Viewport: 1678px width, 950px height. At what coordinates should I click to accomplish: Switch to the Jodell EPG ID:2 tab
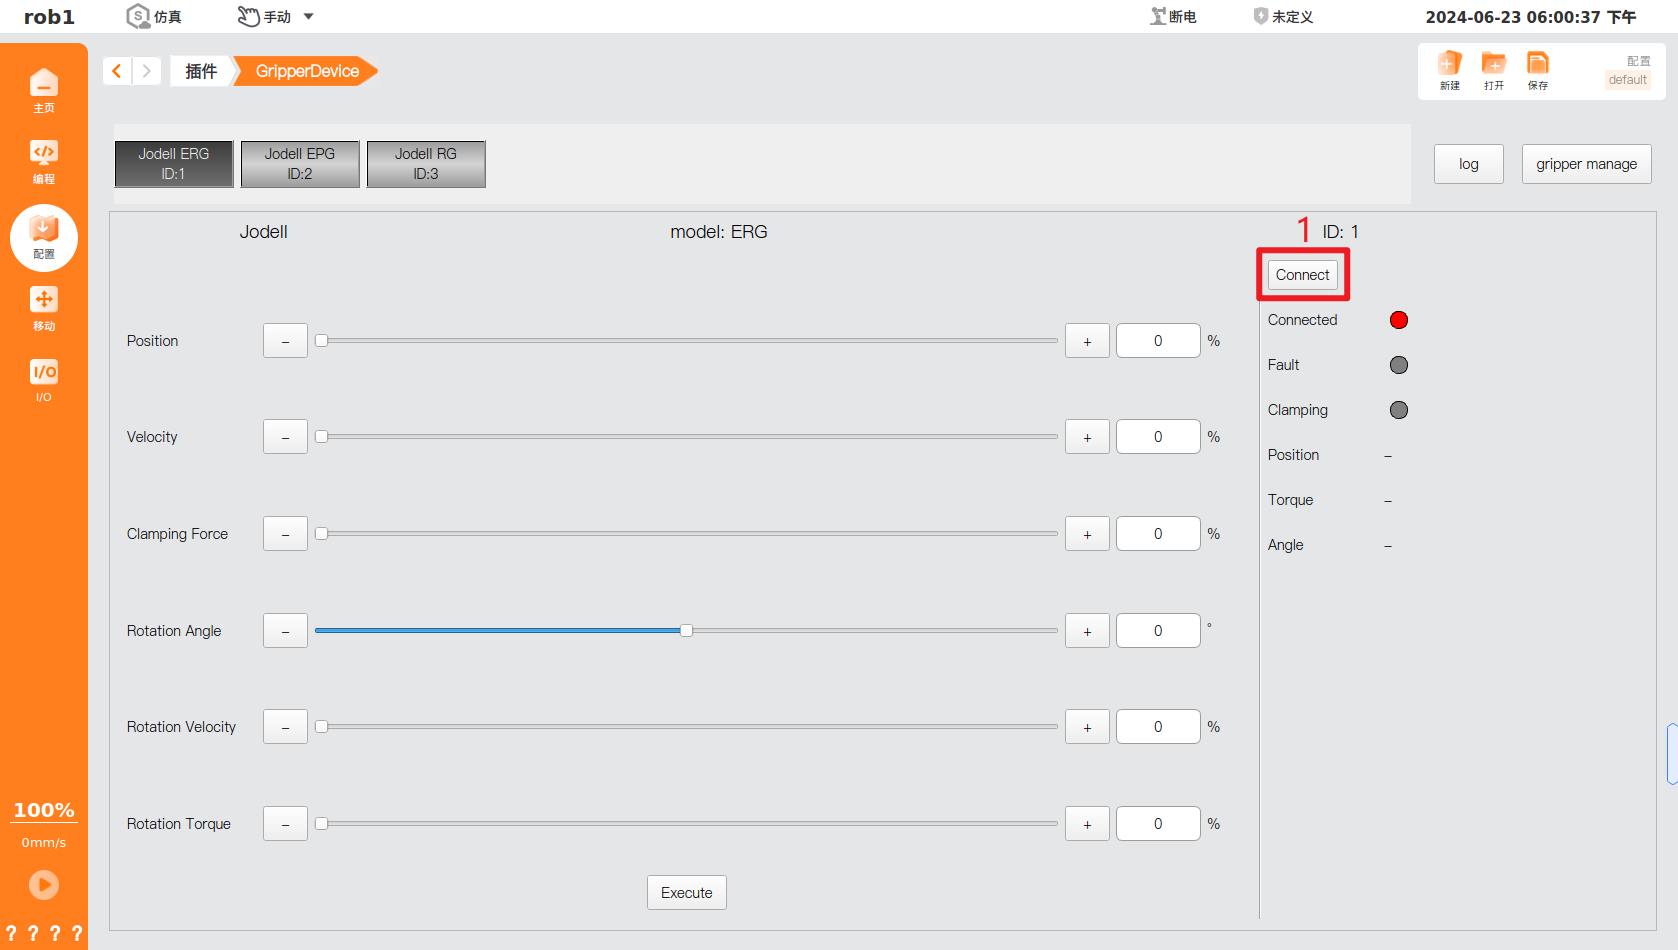[299, 163]
